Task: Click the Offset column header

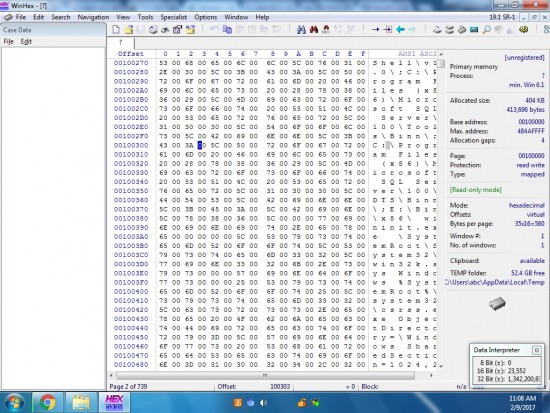Action: click(x=131, y=54)
